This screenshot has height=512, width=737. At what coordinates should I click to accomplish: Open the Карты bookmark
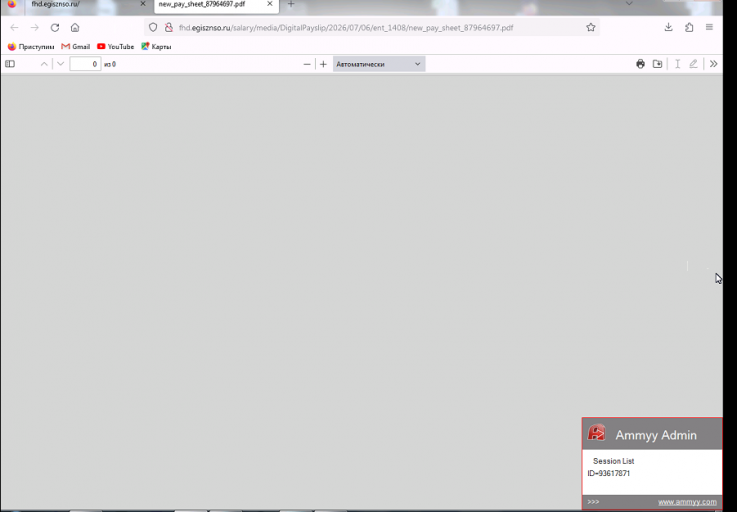coord(156,47)
